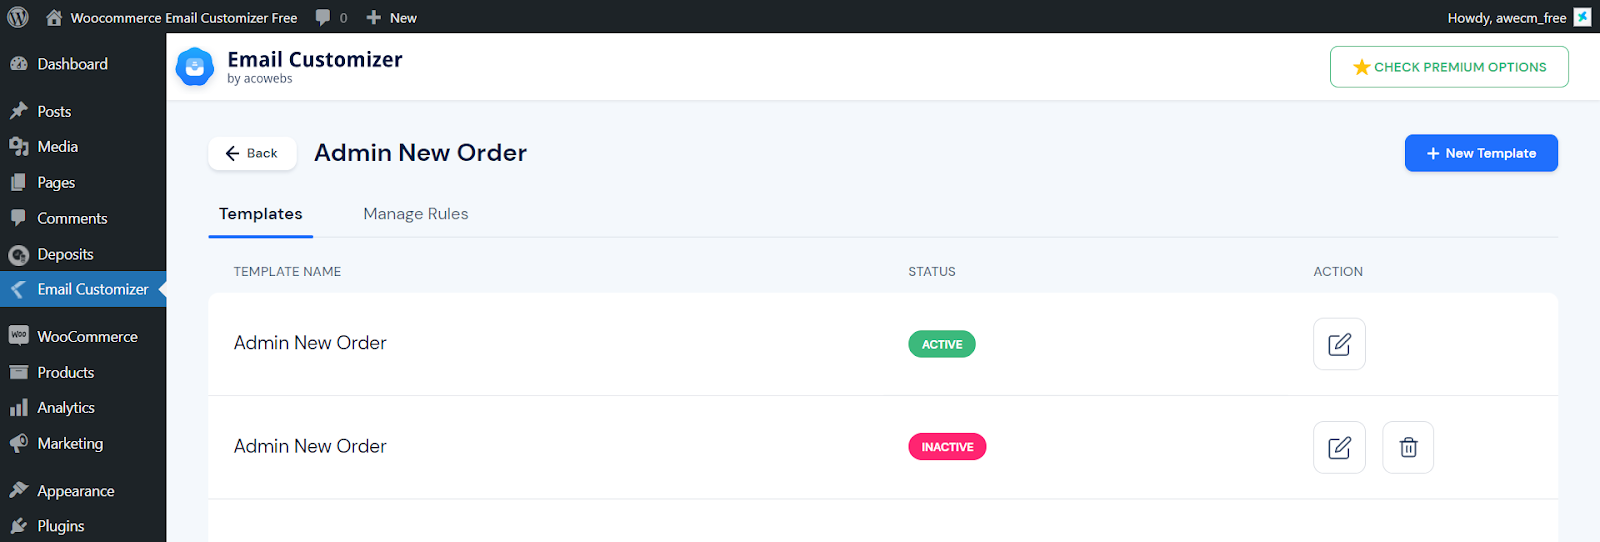Click the Pages icon in sidebar

[18, 182]
